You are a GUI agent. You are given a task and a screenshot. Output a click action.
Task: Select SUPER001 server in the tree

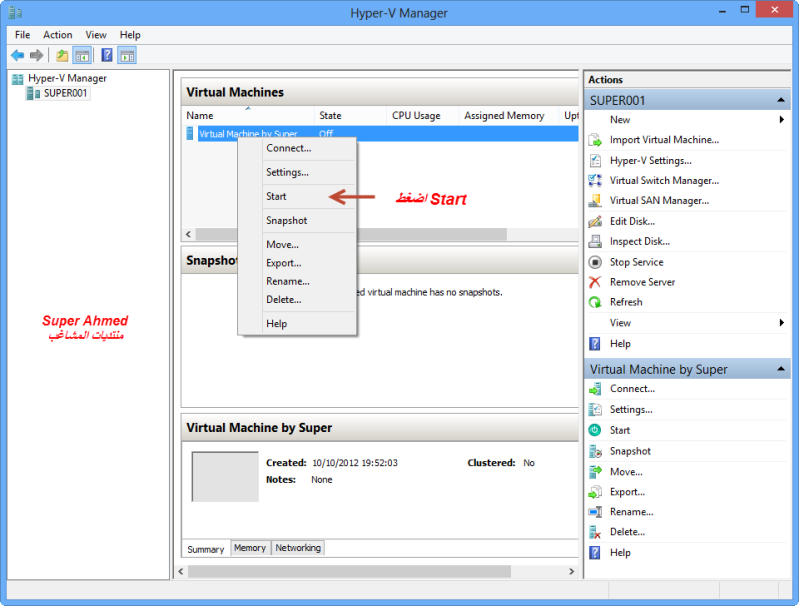pos(65,93)
